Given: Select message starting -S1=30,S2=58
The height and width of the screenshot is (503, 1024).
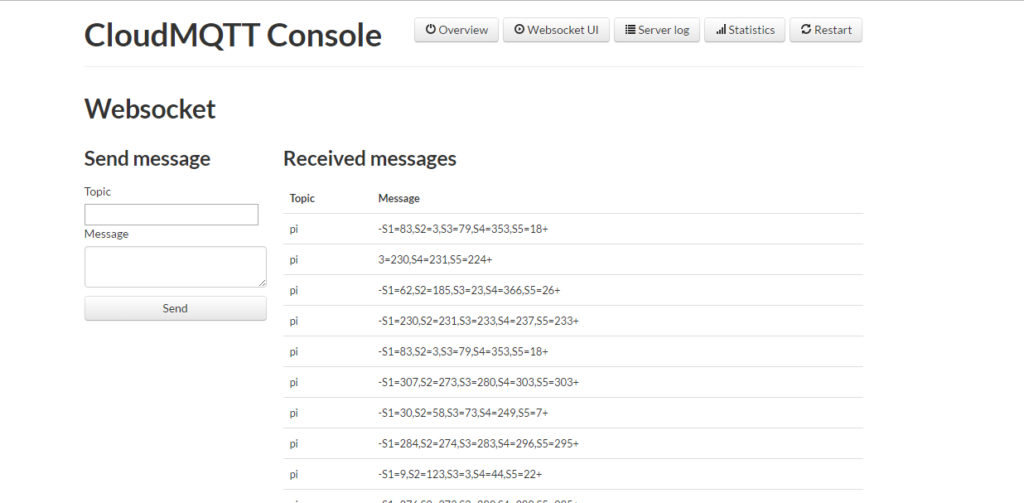Looking at the screenshot, I should 463,413.
